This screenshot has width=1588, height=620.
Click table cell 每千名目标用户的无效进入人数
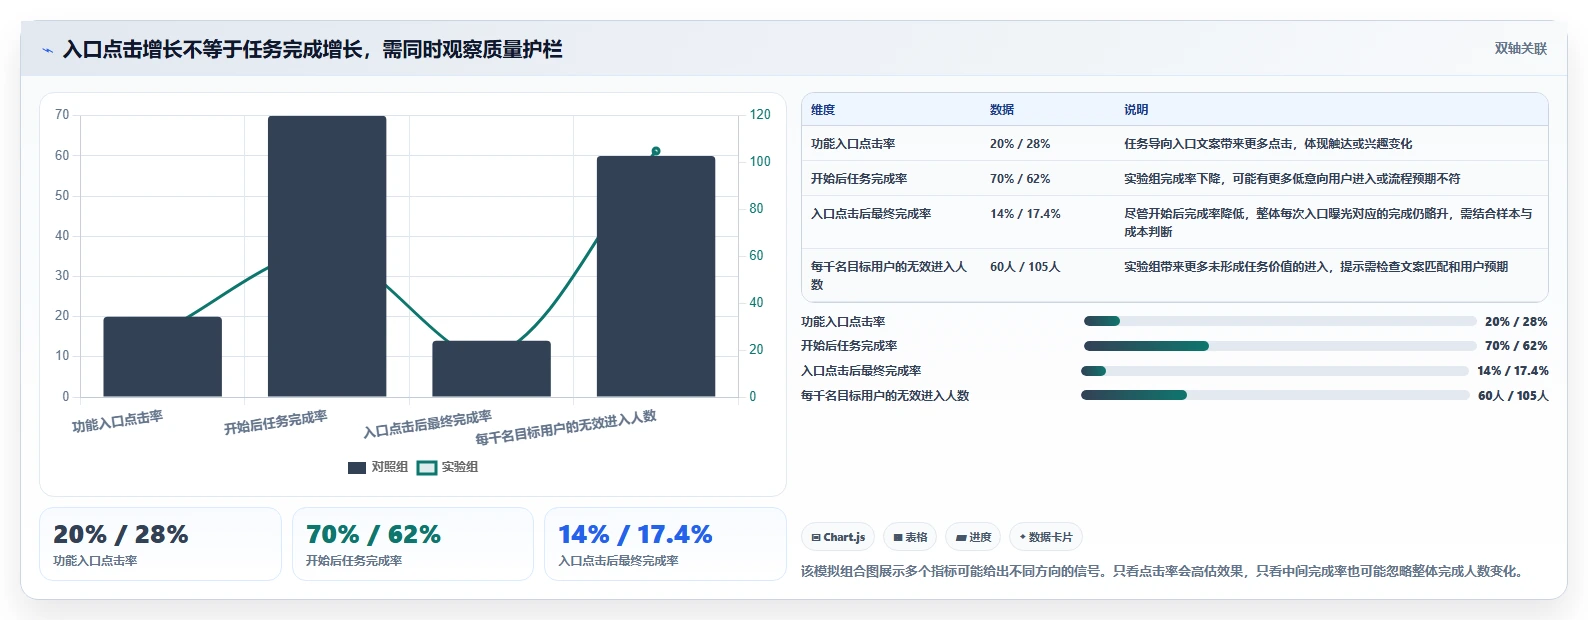[889, 276]
